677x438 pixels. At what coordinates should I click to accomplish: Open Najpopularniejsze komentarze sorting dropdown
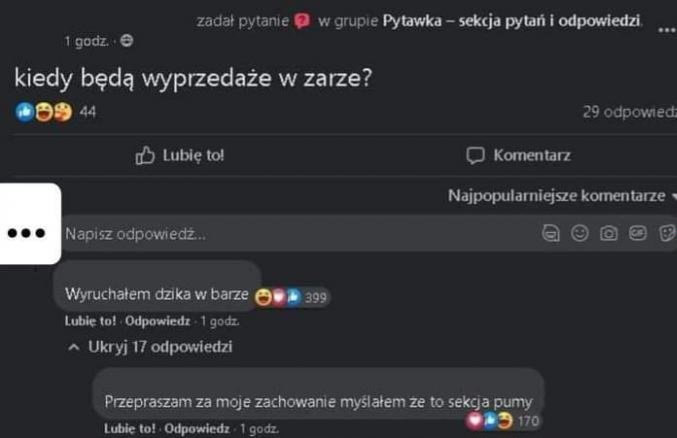coord(562,196)
